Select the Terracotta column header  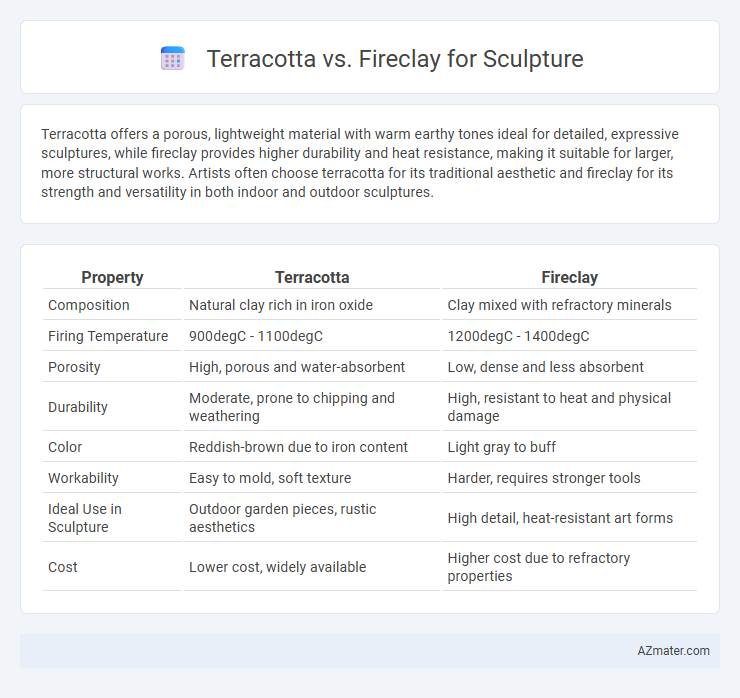point(312,277)
